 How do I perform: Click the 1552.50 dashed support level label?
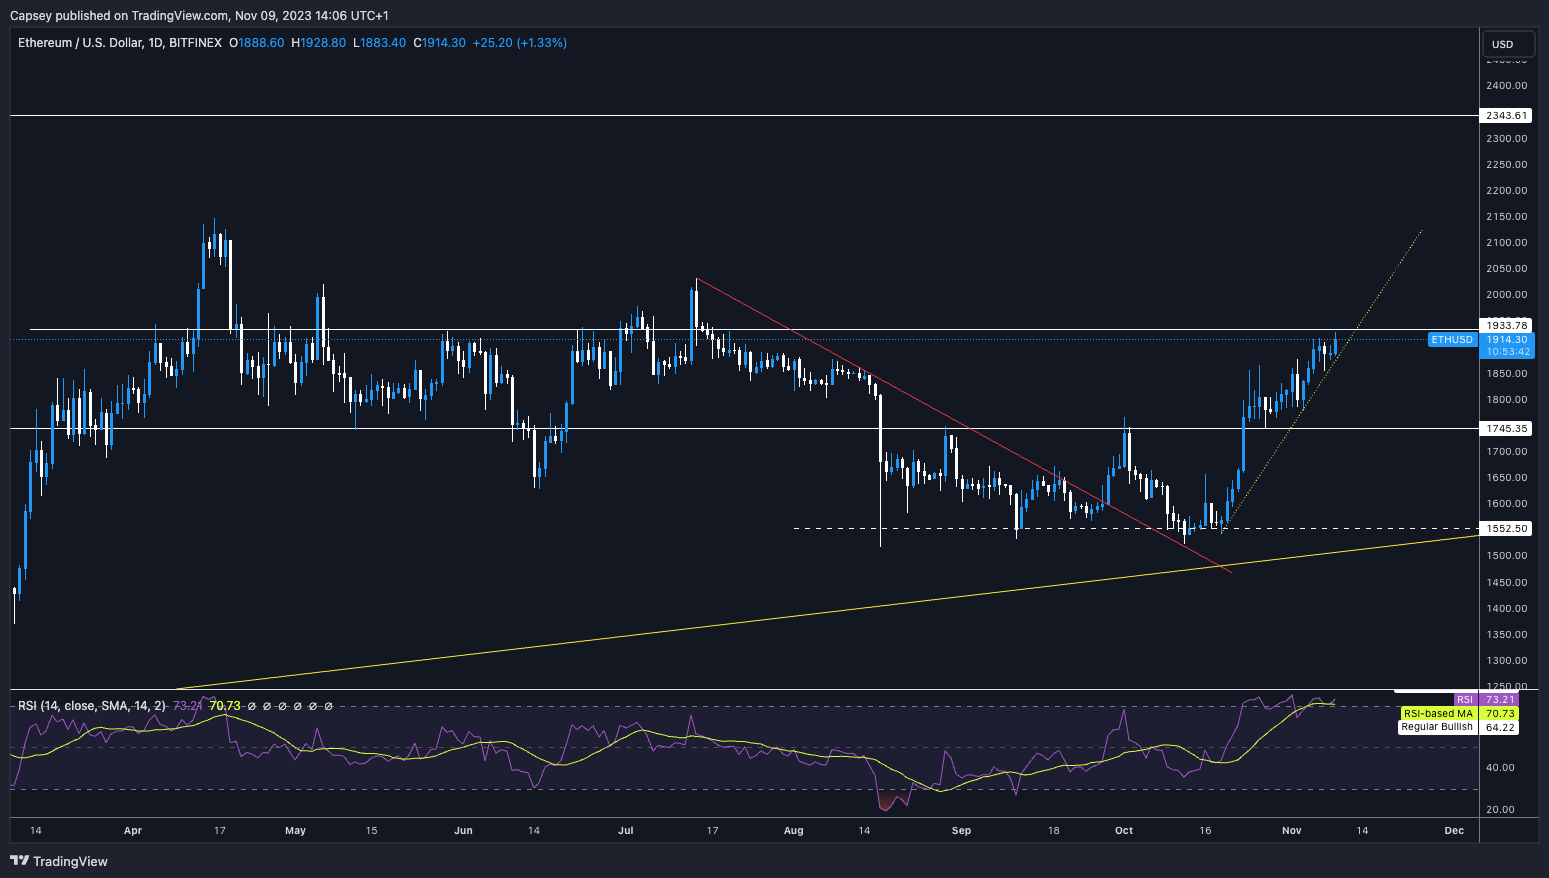(1509, 528)
